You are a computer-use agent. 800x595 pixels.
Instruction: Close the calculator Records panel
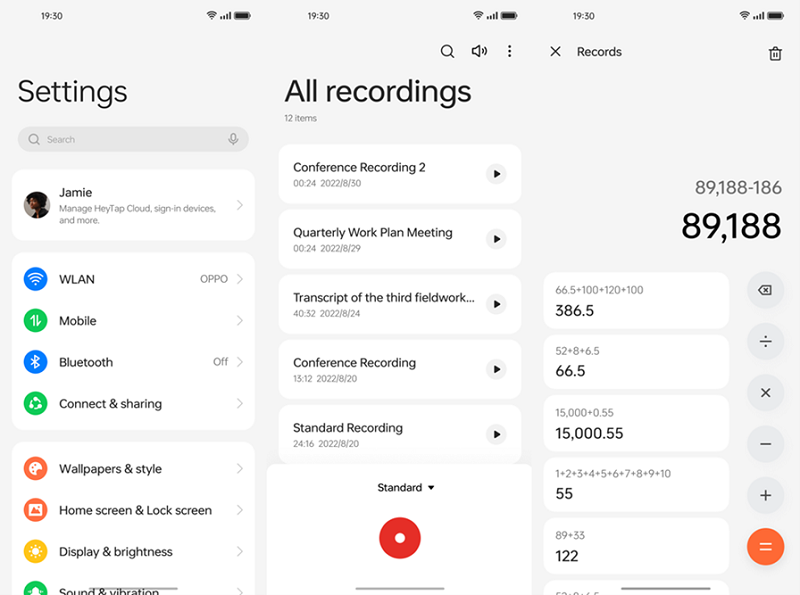[x=556, y=52]
